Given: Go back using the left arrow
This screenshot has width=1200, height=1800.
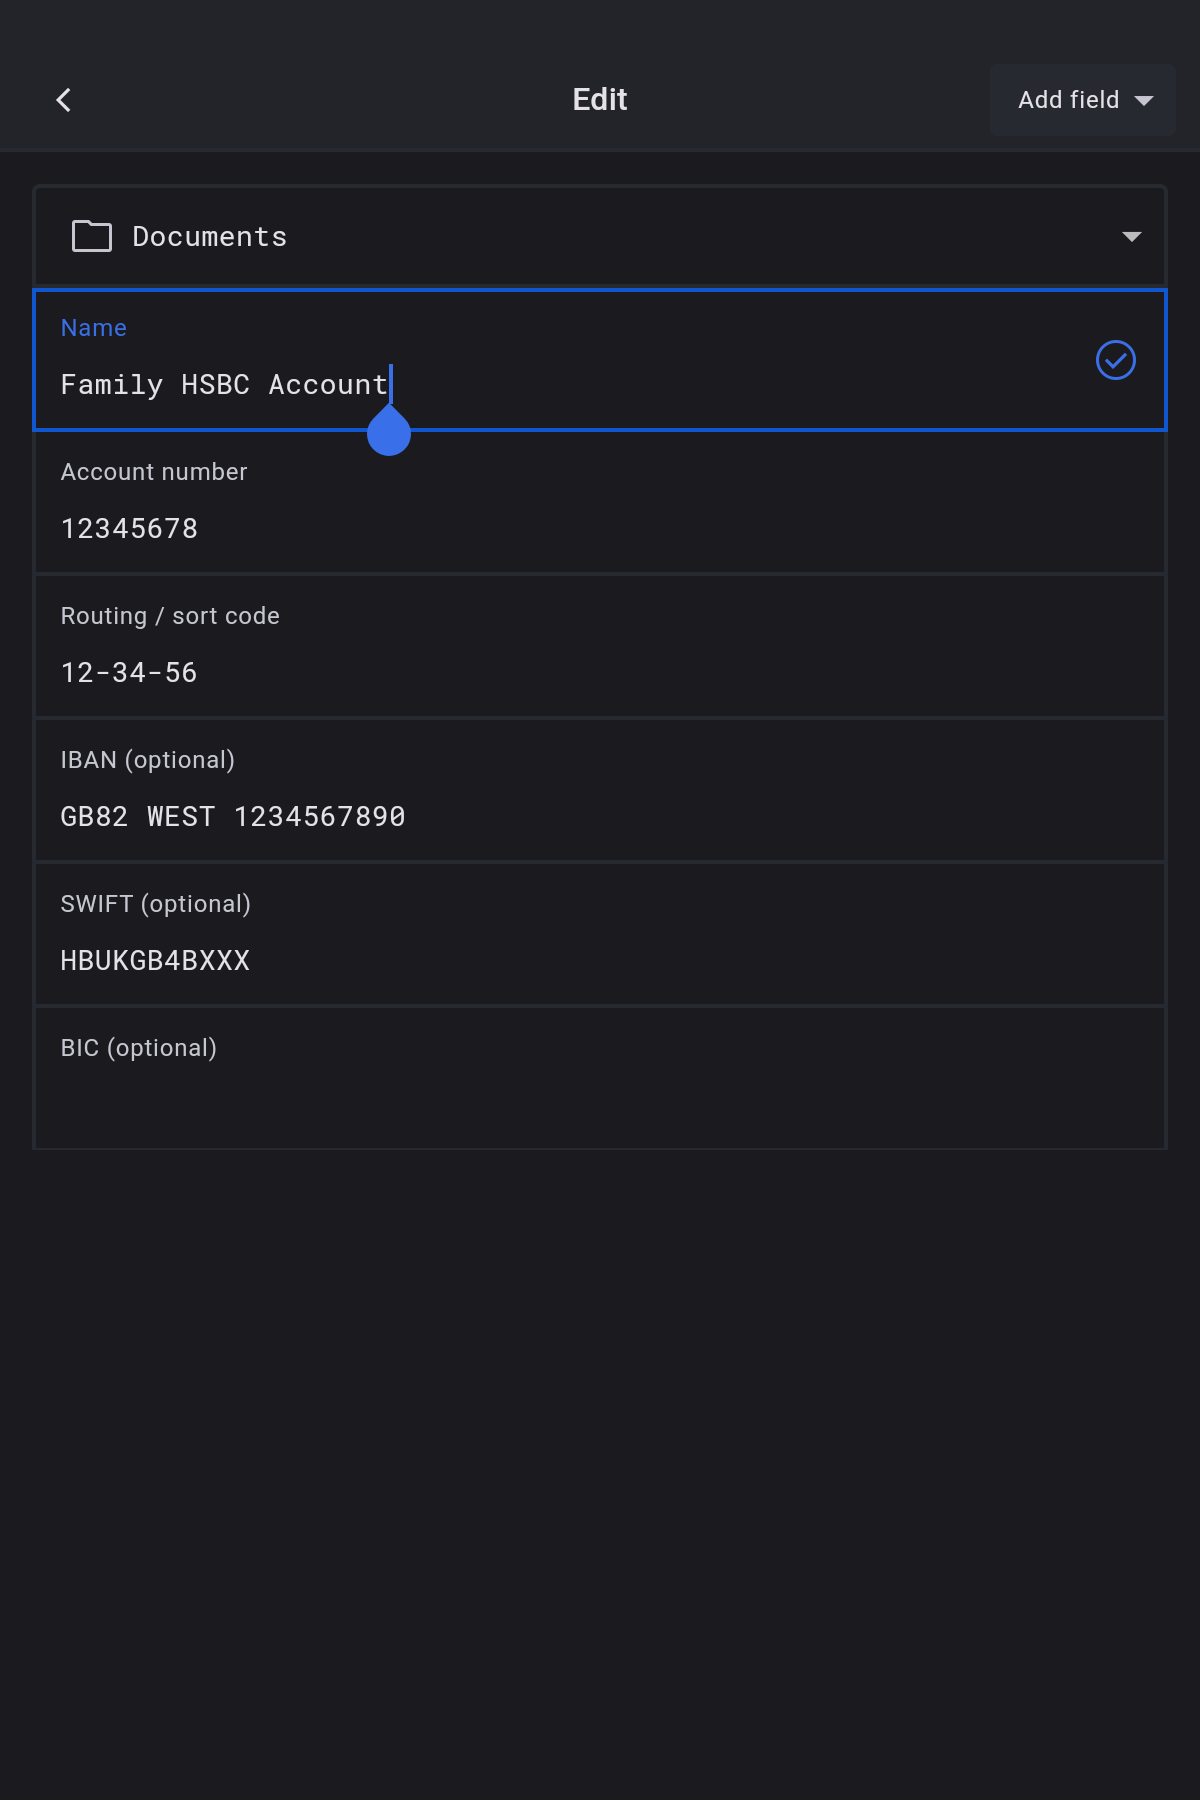Looking at the screenshot, I should click(x=64, y=100).
